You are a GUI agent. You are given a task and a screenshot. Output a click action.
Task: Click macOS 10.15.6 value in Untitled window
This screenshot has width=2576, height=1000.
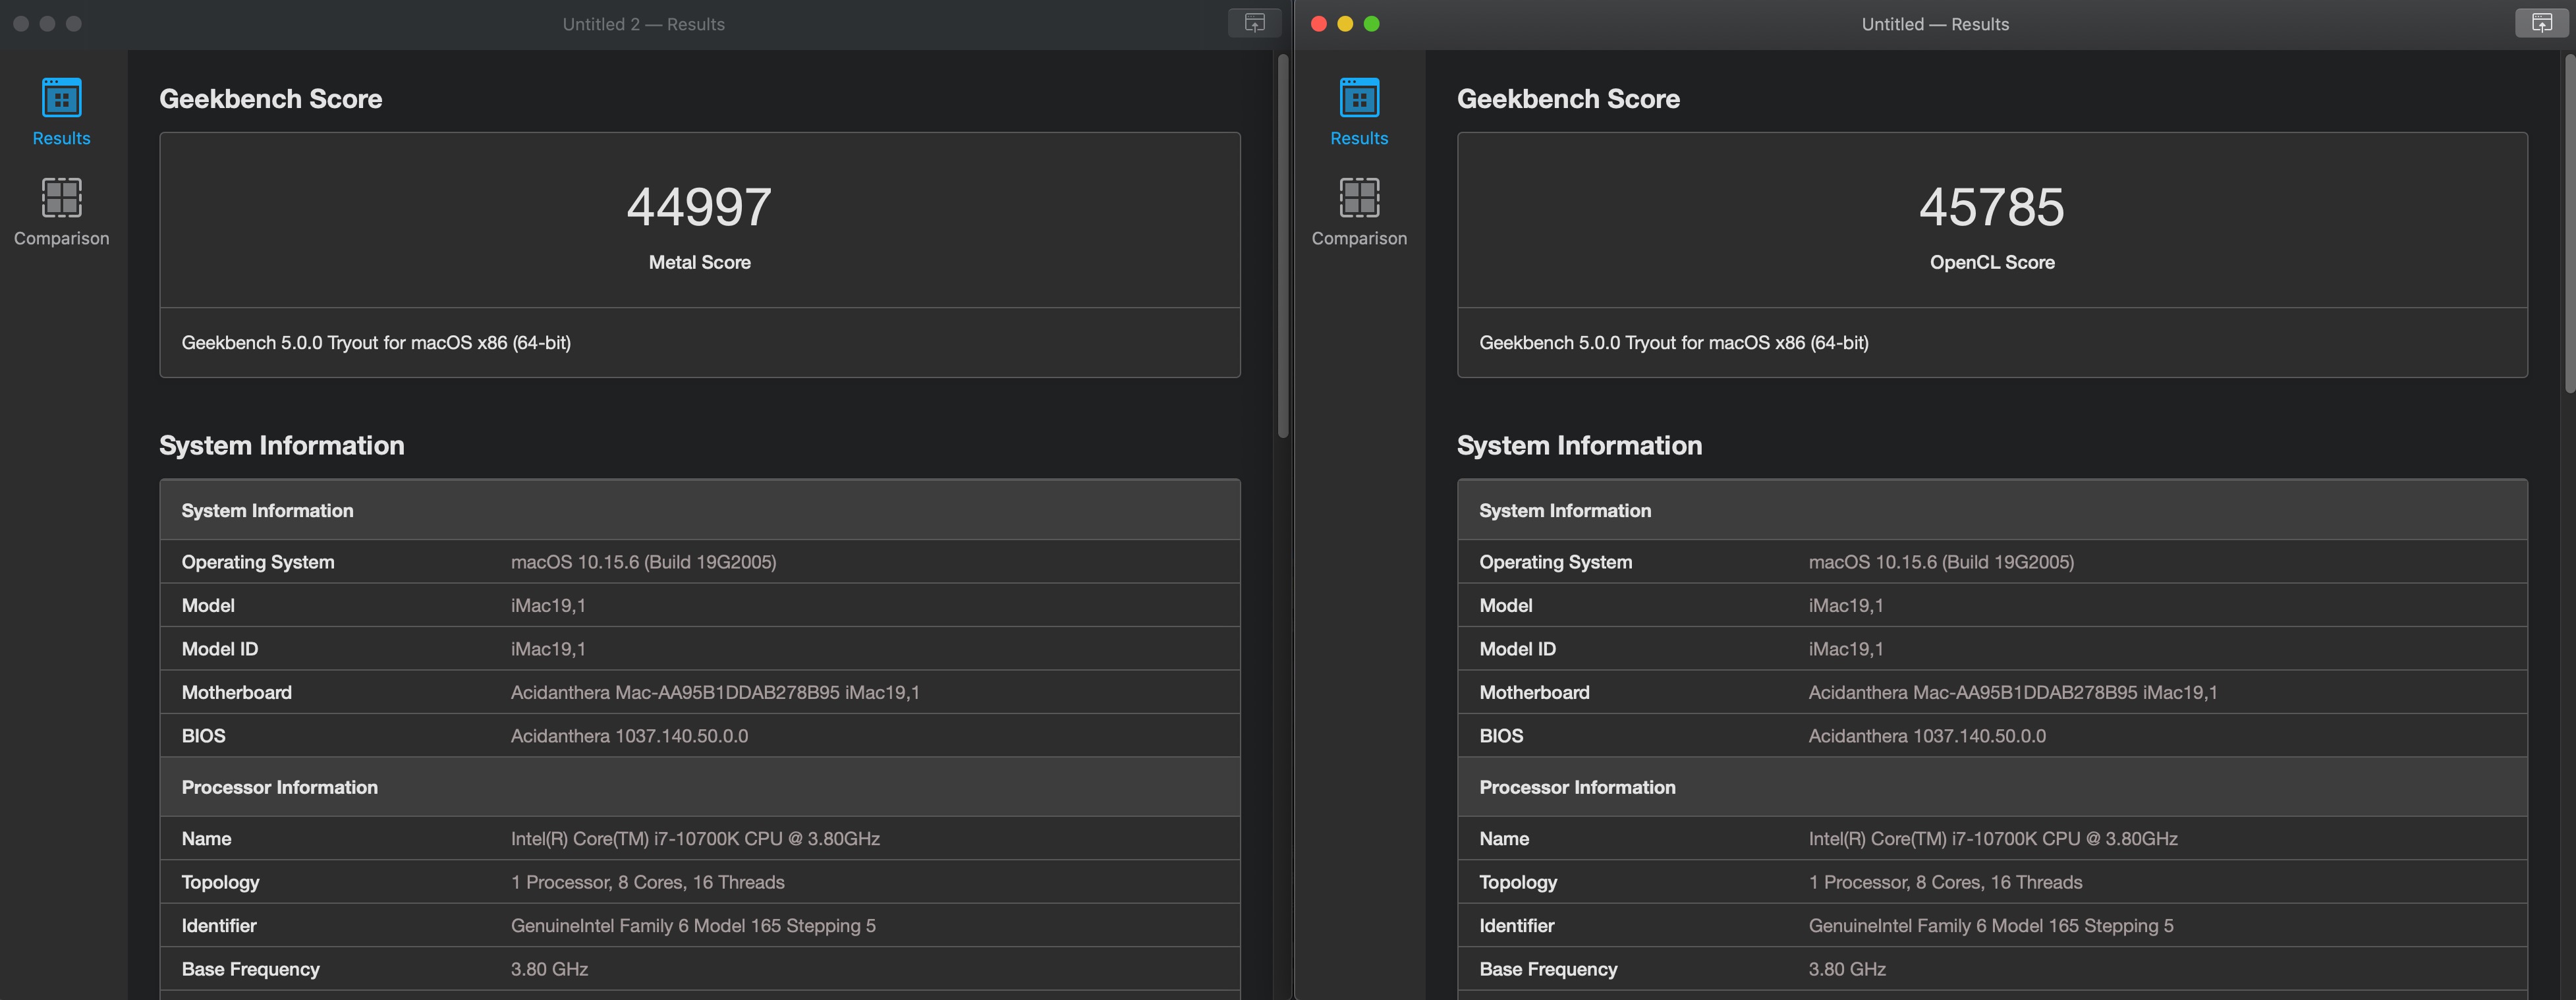1941,562
